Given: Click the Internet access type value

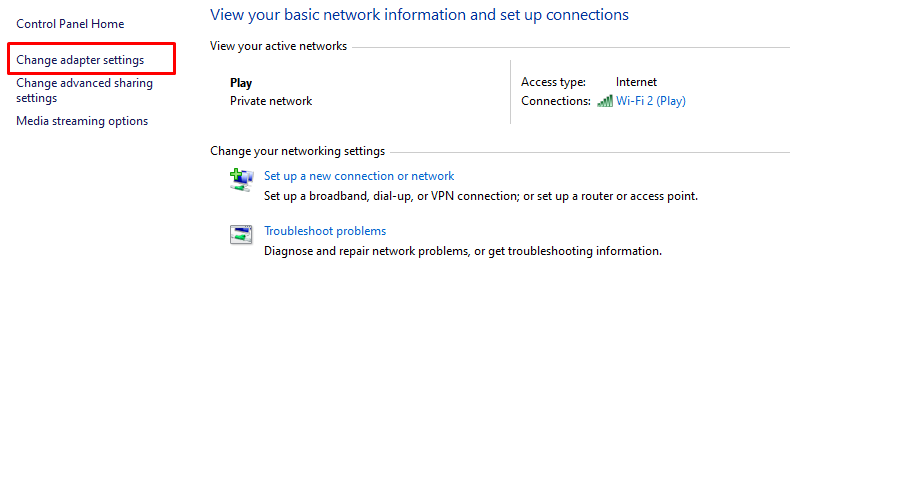Looking at the screenshot, I should (636, 82).
